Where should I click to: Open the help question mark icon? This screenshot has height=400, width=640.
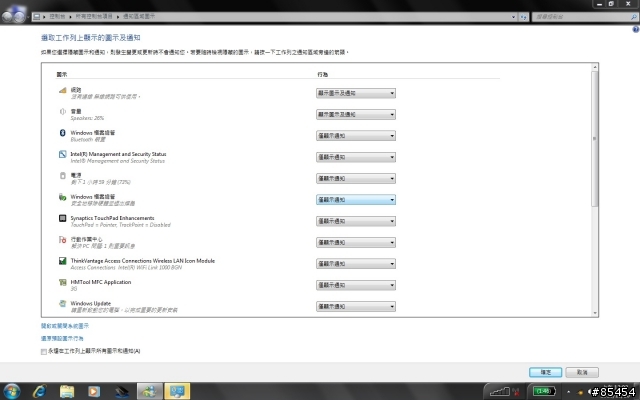636,29
